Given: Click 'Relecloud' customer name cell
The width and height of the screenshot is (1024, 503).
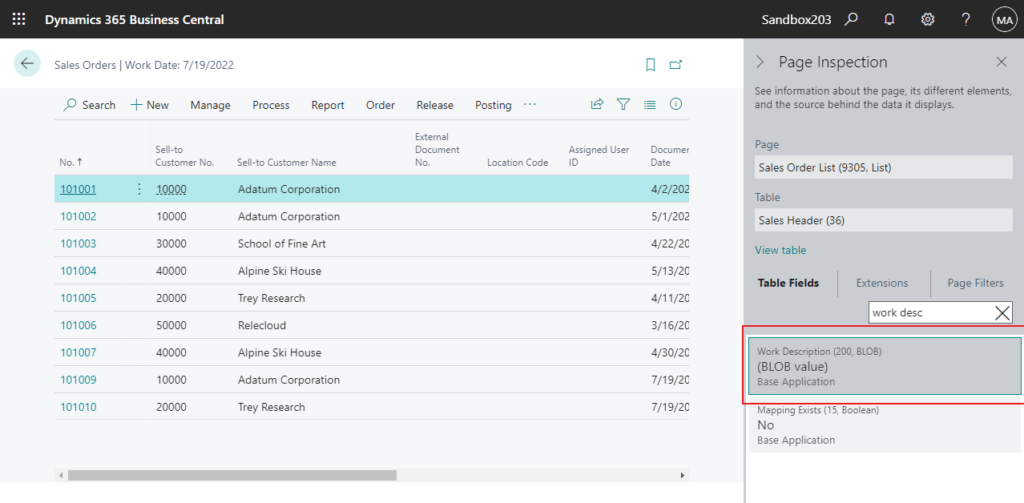Looking at the screenshot, I should pos(262,325).
